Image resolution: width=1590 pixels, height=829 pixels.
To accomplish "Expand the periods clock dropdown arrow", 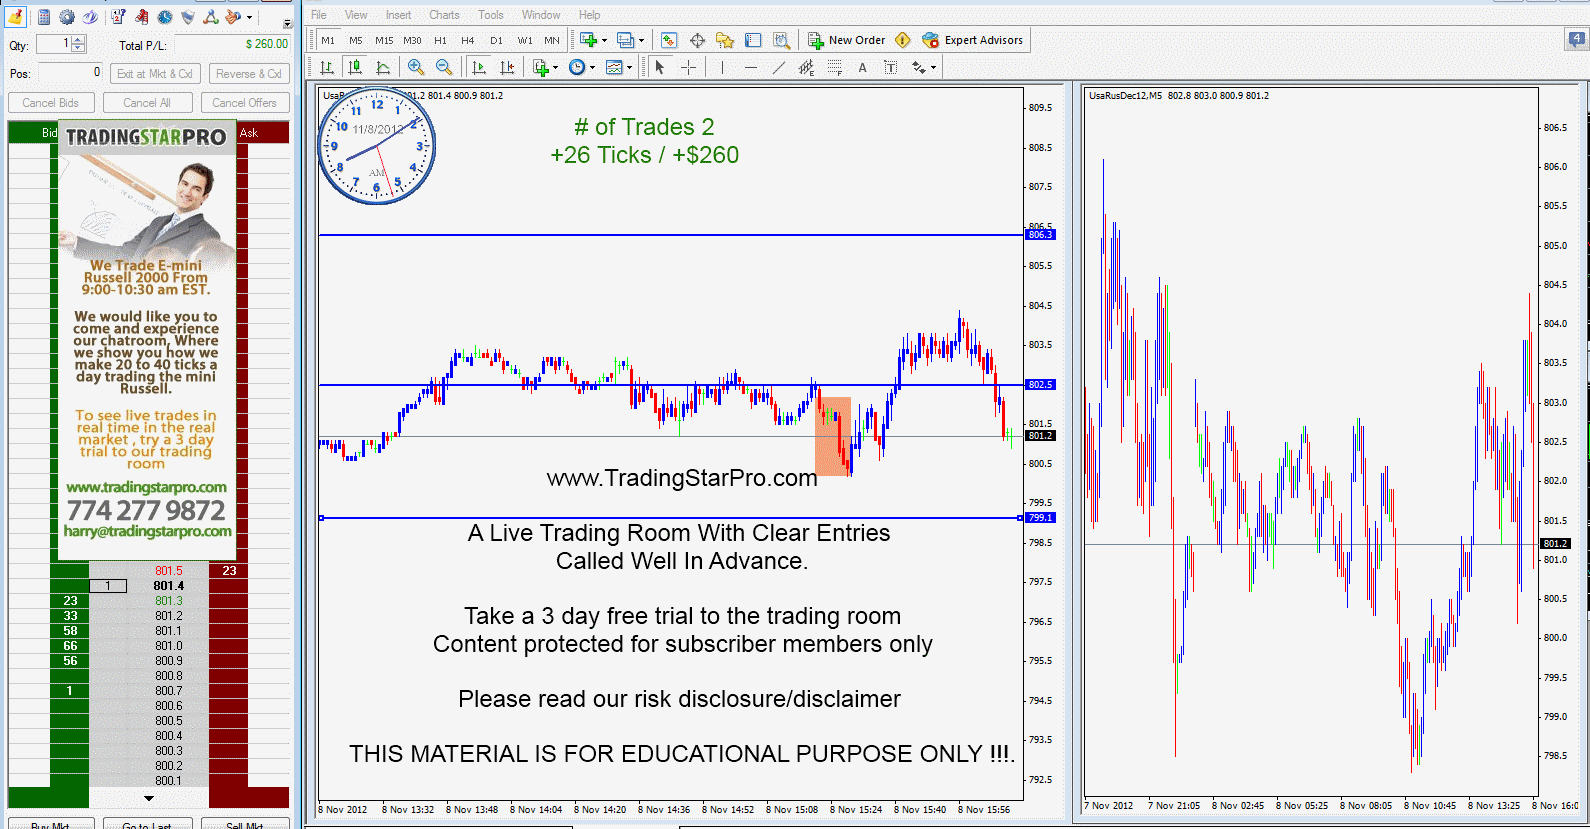I will click(x=592, y=68).
